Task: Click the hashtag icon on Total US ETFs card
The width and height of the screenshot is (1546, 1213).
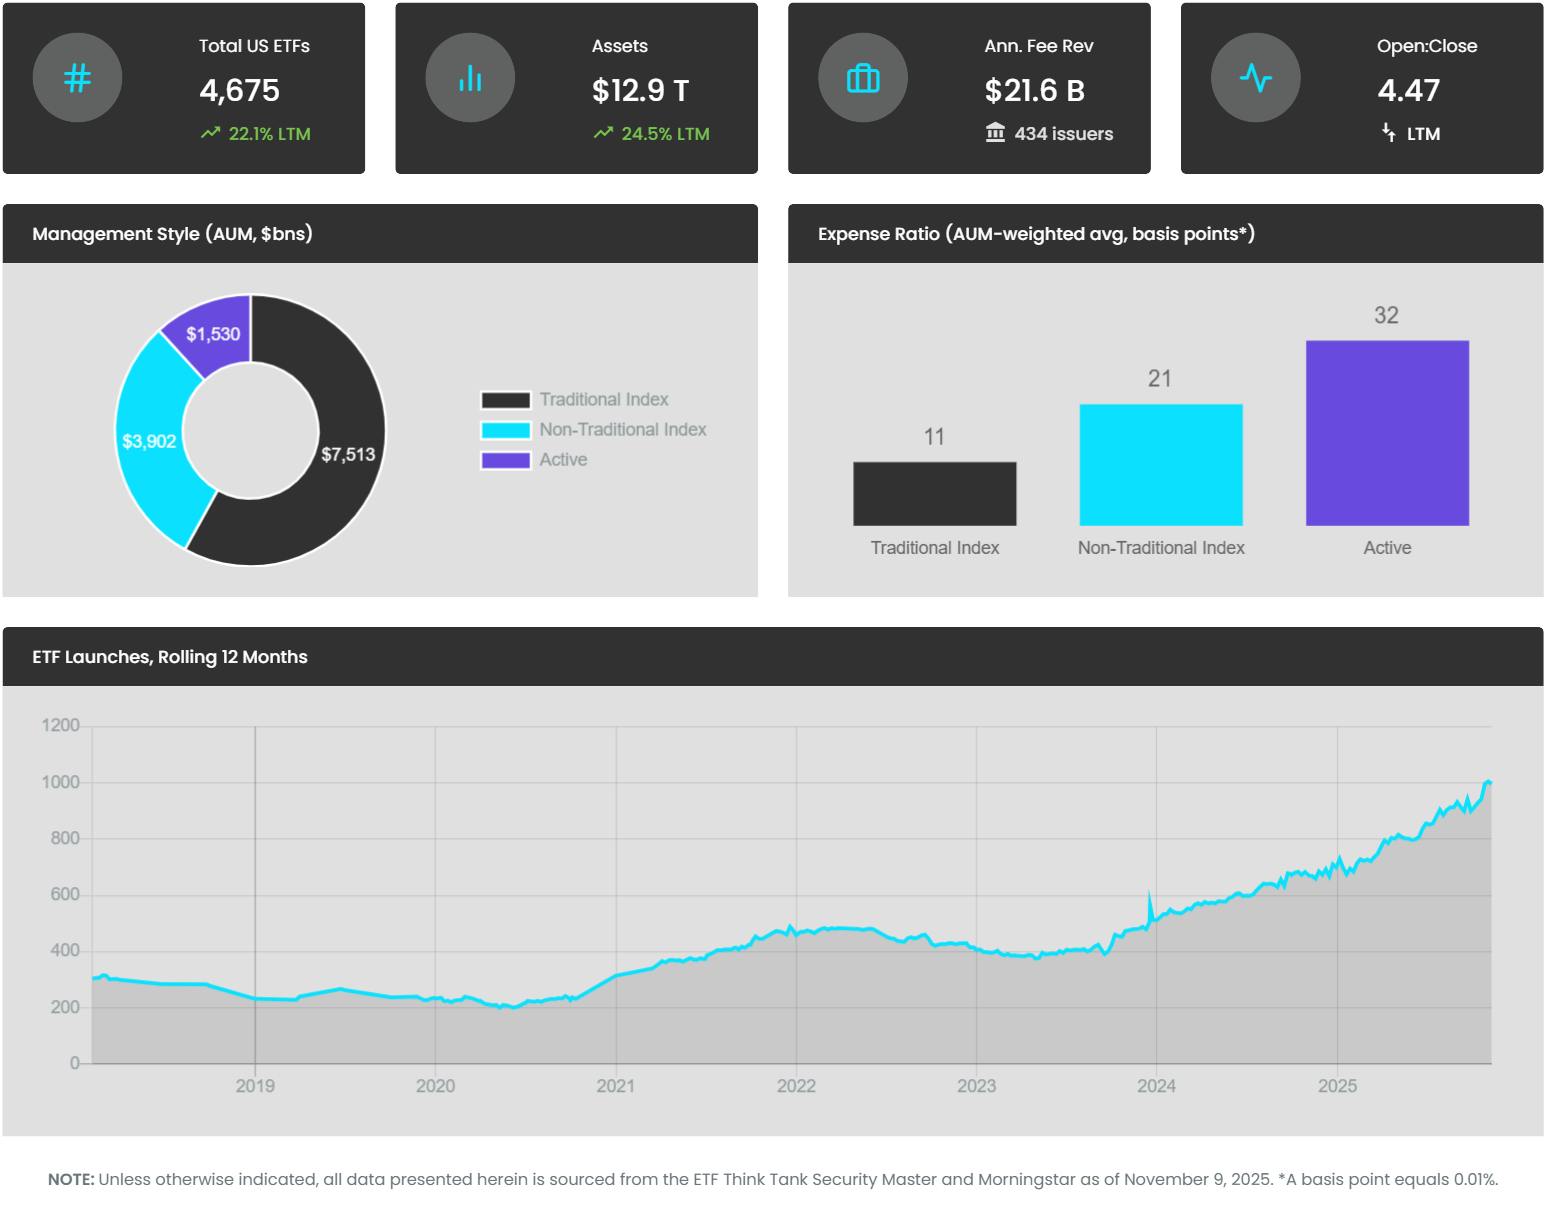Action: click(x=78, y=76)
